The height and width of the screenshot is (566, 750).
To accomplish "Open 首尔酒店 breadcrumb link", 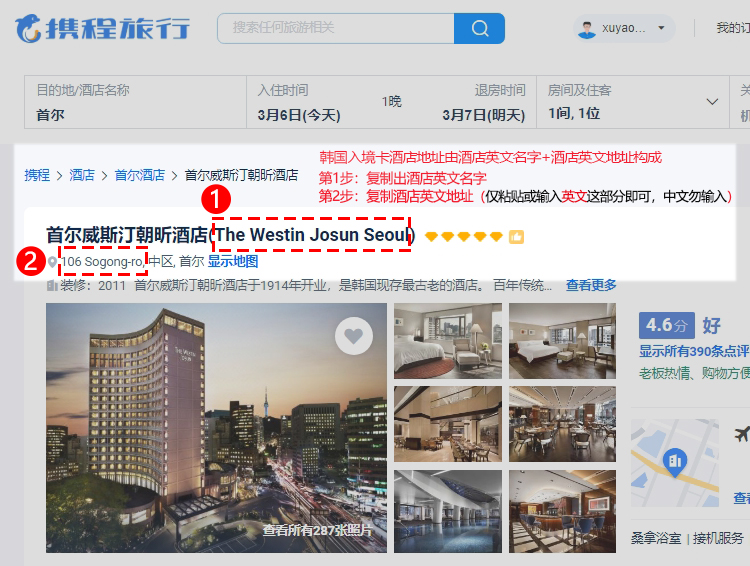I will pos(140,175).
